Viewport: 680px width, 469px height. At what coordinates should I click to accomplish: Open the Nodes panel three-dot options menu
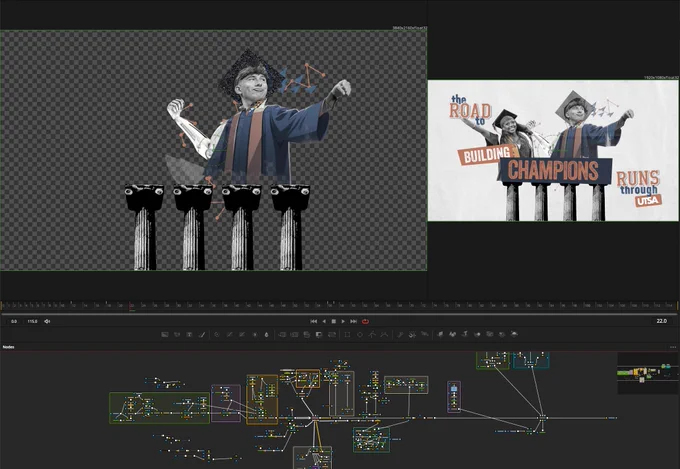coord(673,347)
